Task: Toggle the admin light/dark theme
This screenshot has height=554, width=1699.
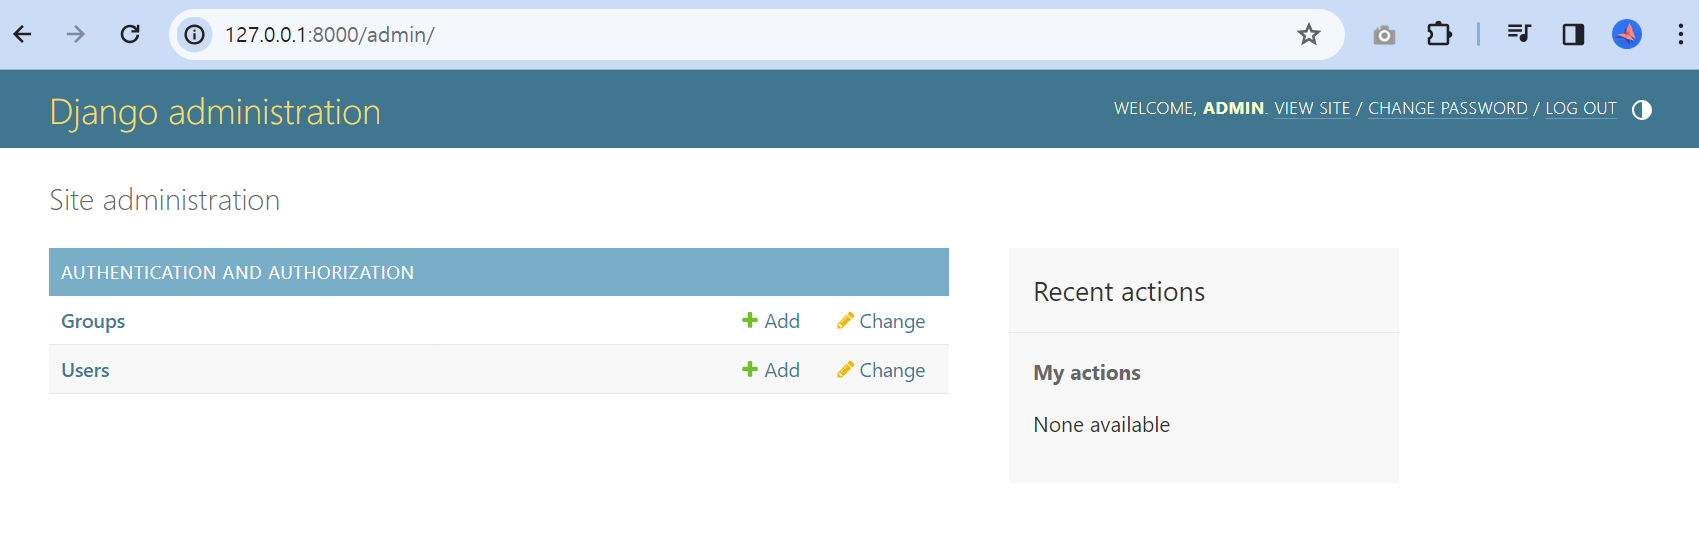Action: [x=1642, y=110]
